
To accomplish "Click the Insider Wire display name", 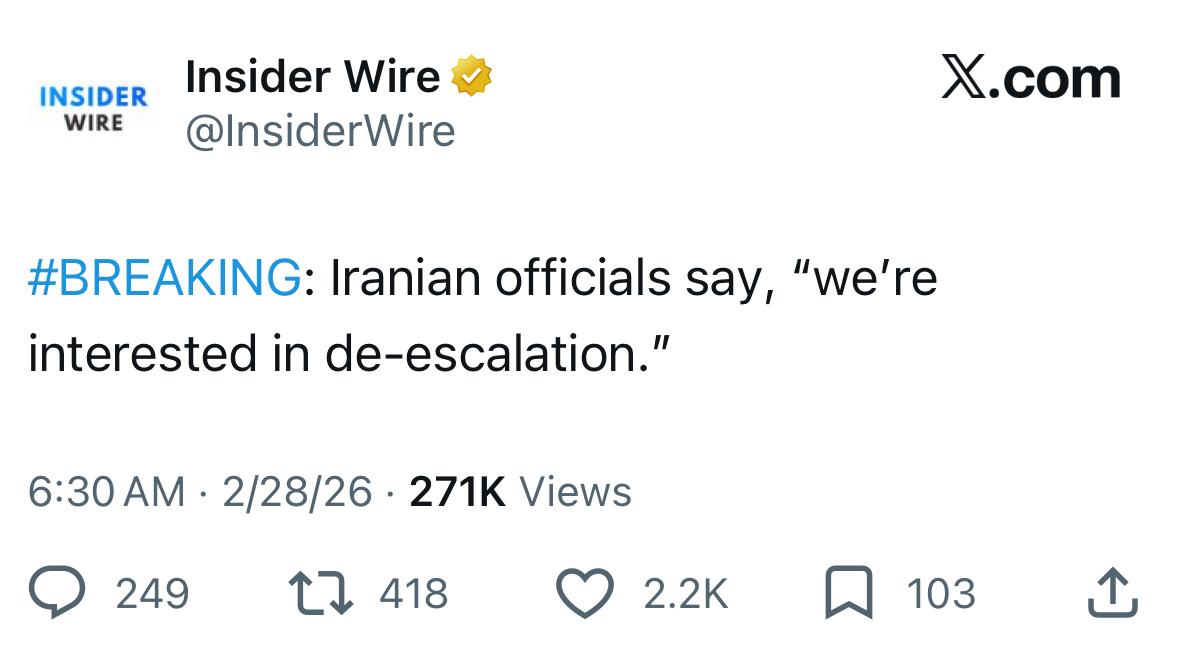I will click(x=312, y=78).
